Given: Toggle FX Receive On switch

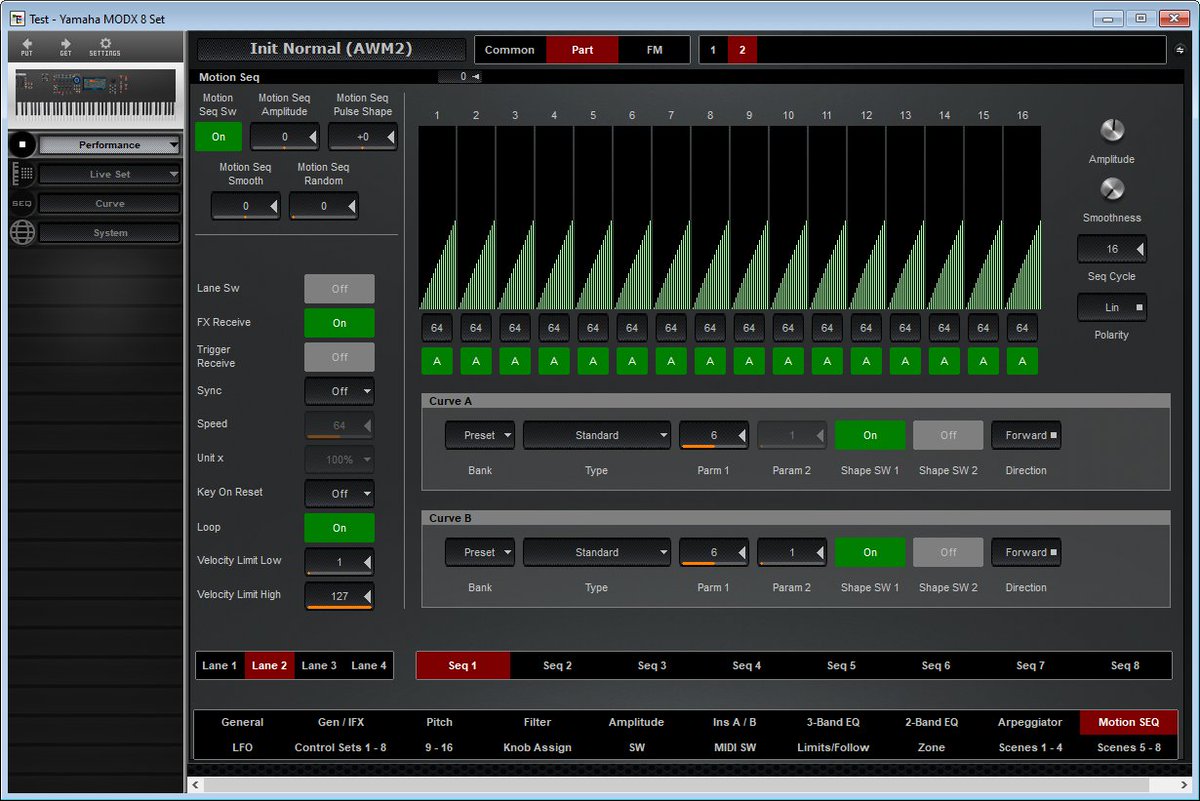Looking at the screenshot, I should coord(340,323).
